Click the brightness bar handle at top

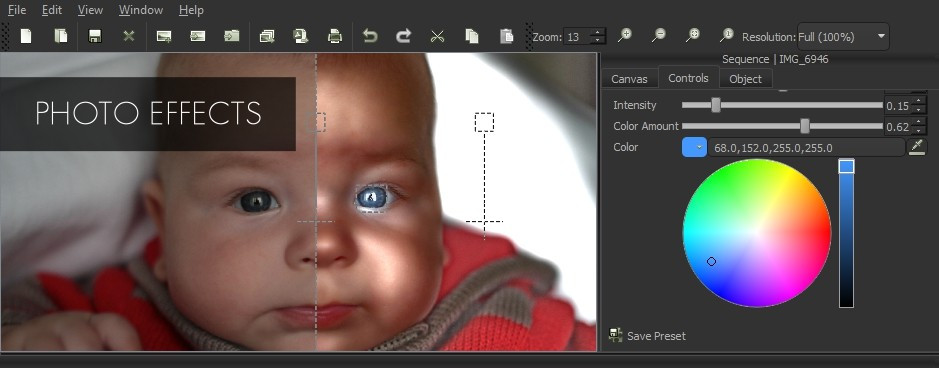click(846, 167)
